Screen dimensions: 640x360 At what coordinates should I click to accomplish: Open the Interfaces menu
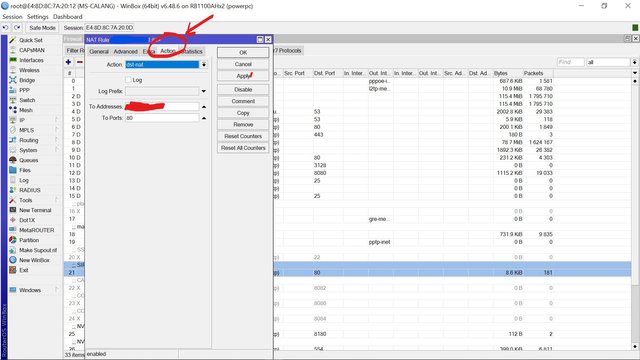[x=31, y=60]
